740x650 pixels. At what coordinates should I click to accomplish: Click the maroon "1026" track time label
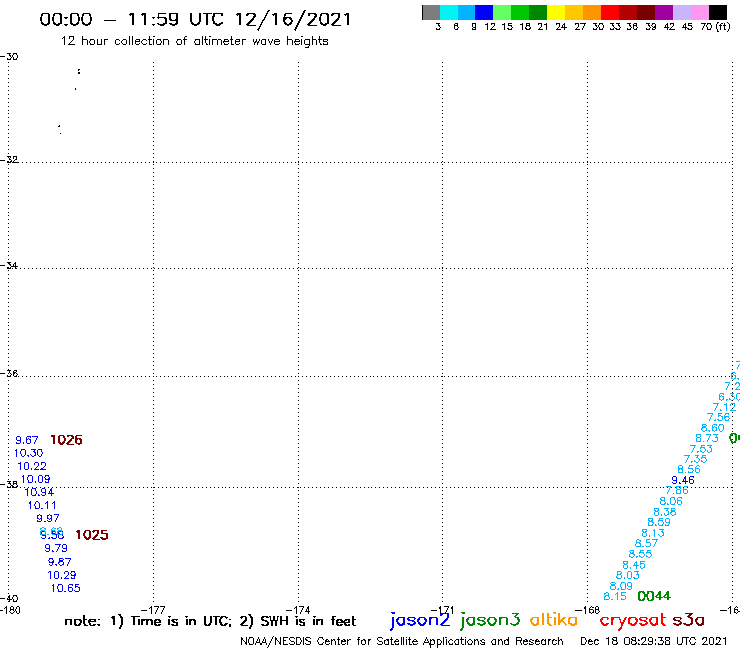pyautogui.click(x=66, y=440)
